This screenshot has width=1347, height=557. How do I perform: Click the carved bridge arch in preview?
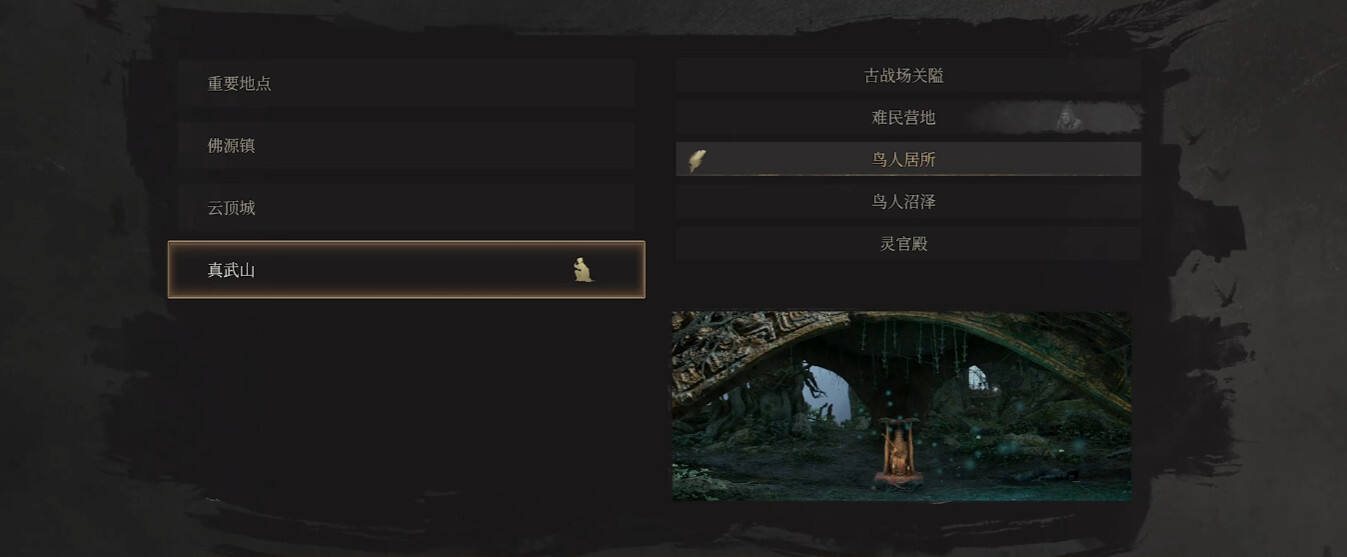(900, 345)
